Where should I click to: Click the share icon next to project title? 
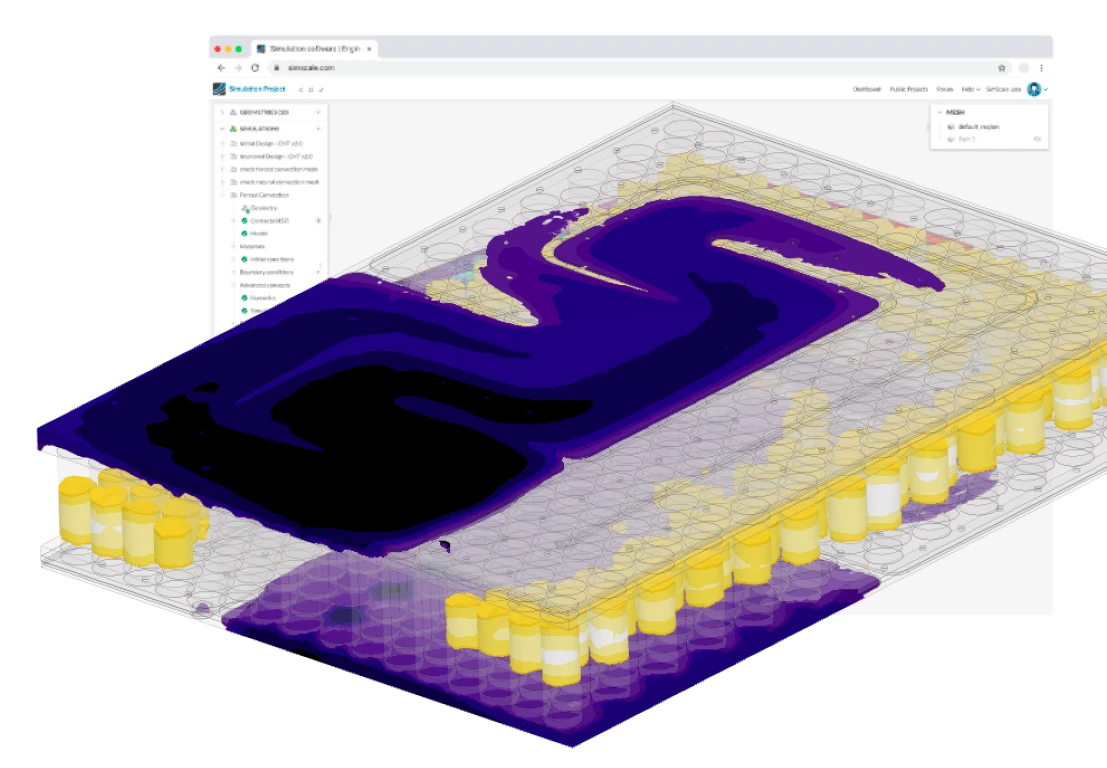[x=301, y=90]
